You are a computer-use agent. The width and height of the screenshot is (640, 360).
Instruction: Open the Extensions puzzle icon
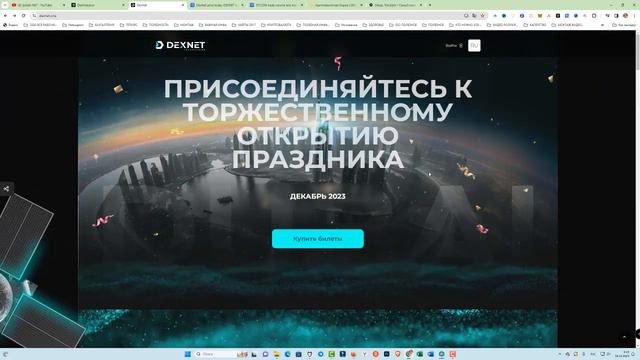point(594,16)
